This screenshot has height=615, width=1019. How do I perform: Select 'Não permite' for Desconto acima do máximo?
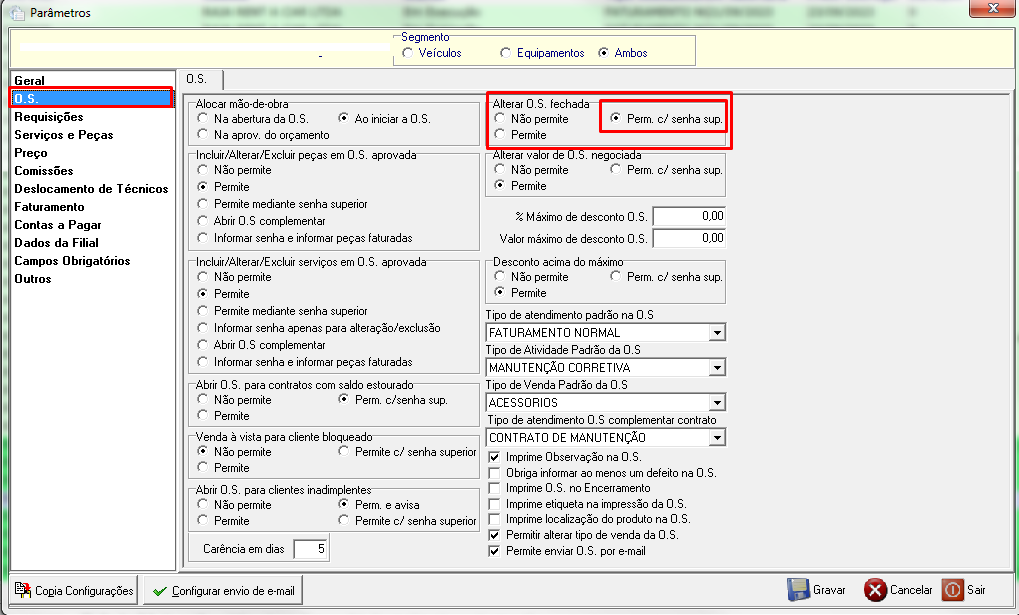click(500, 276)
